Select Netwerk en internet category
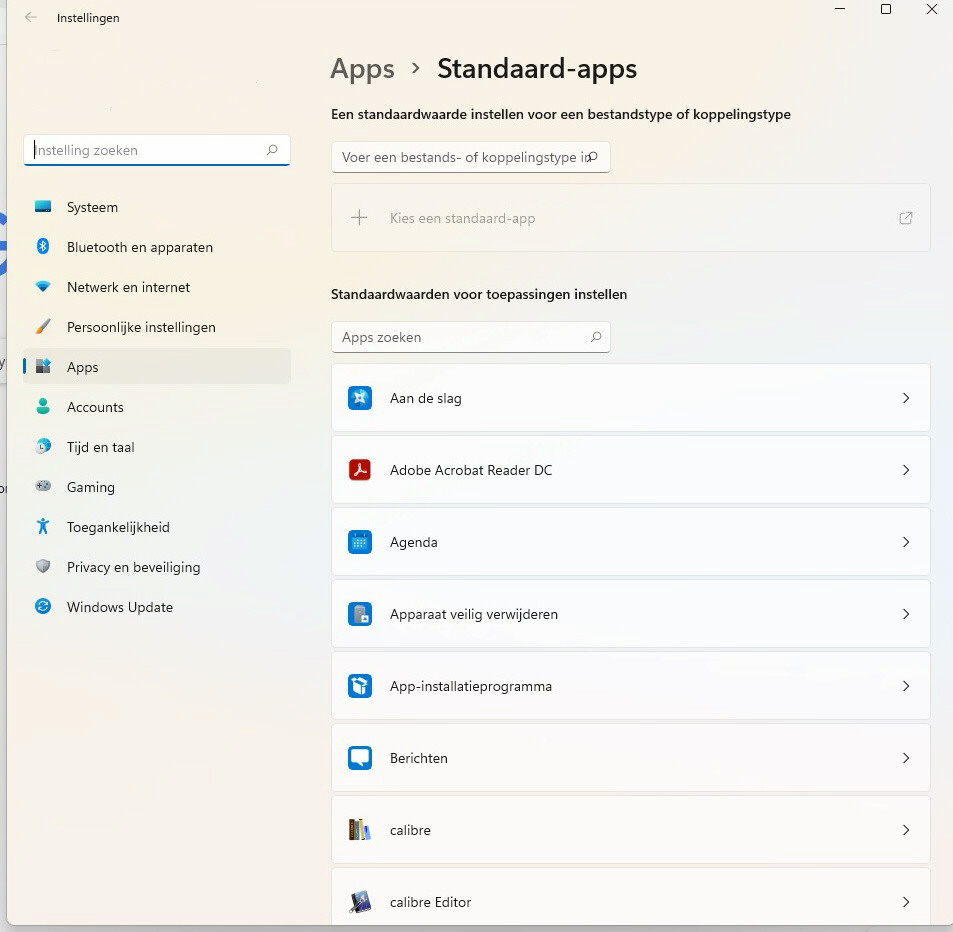 tap(157, 287)
